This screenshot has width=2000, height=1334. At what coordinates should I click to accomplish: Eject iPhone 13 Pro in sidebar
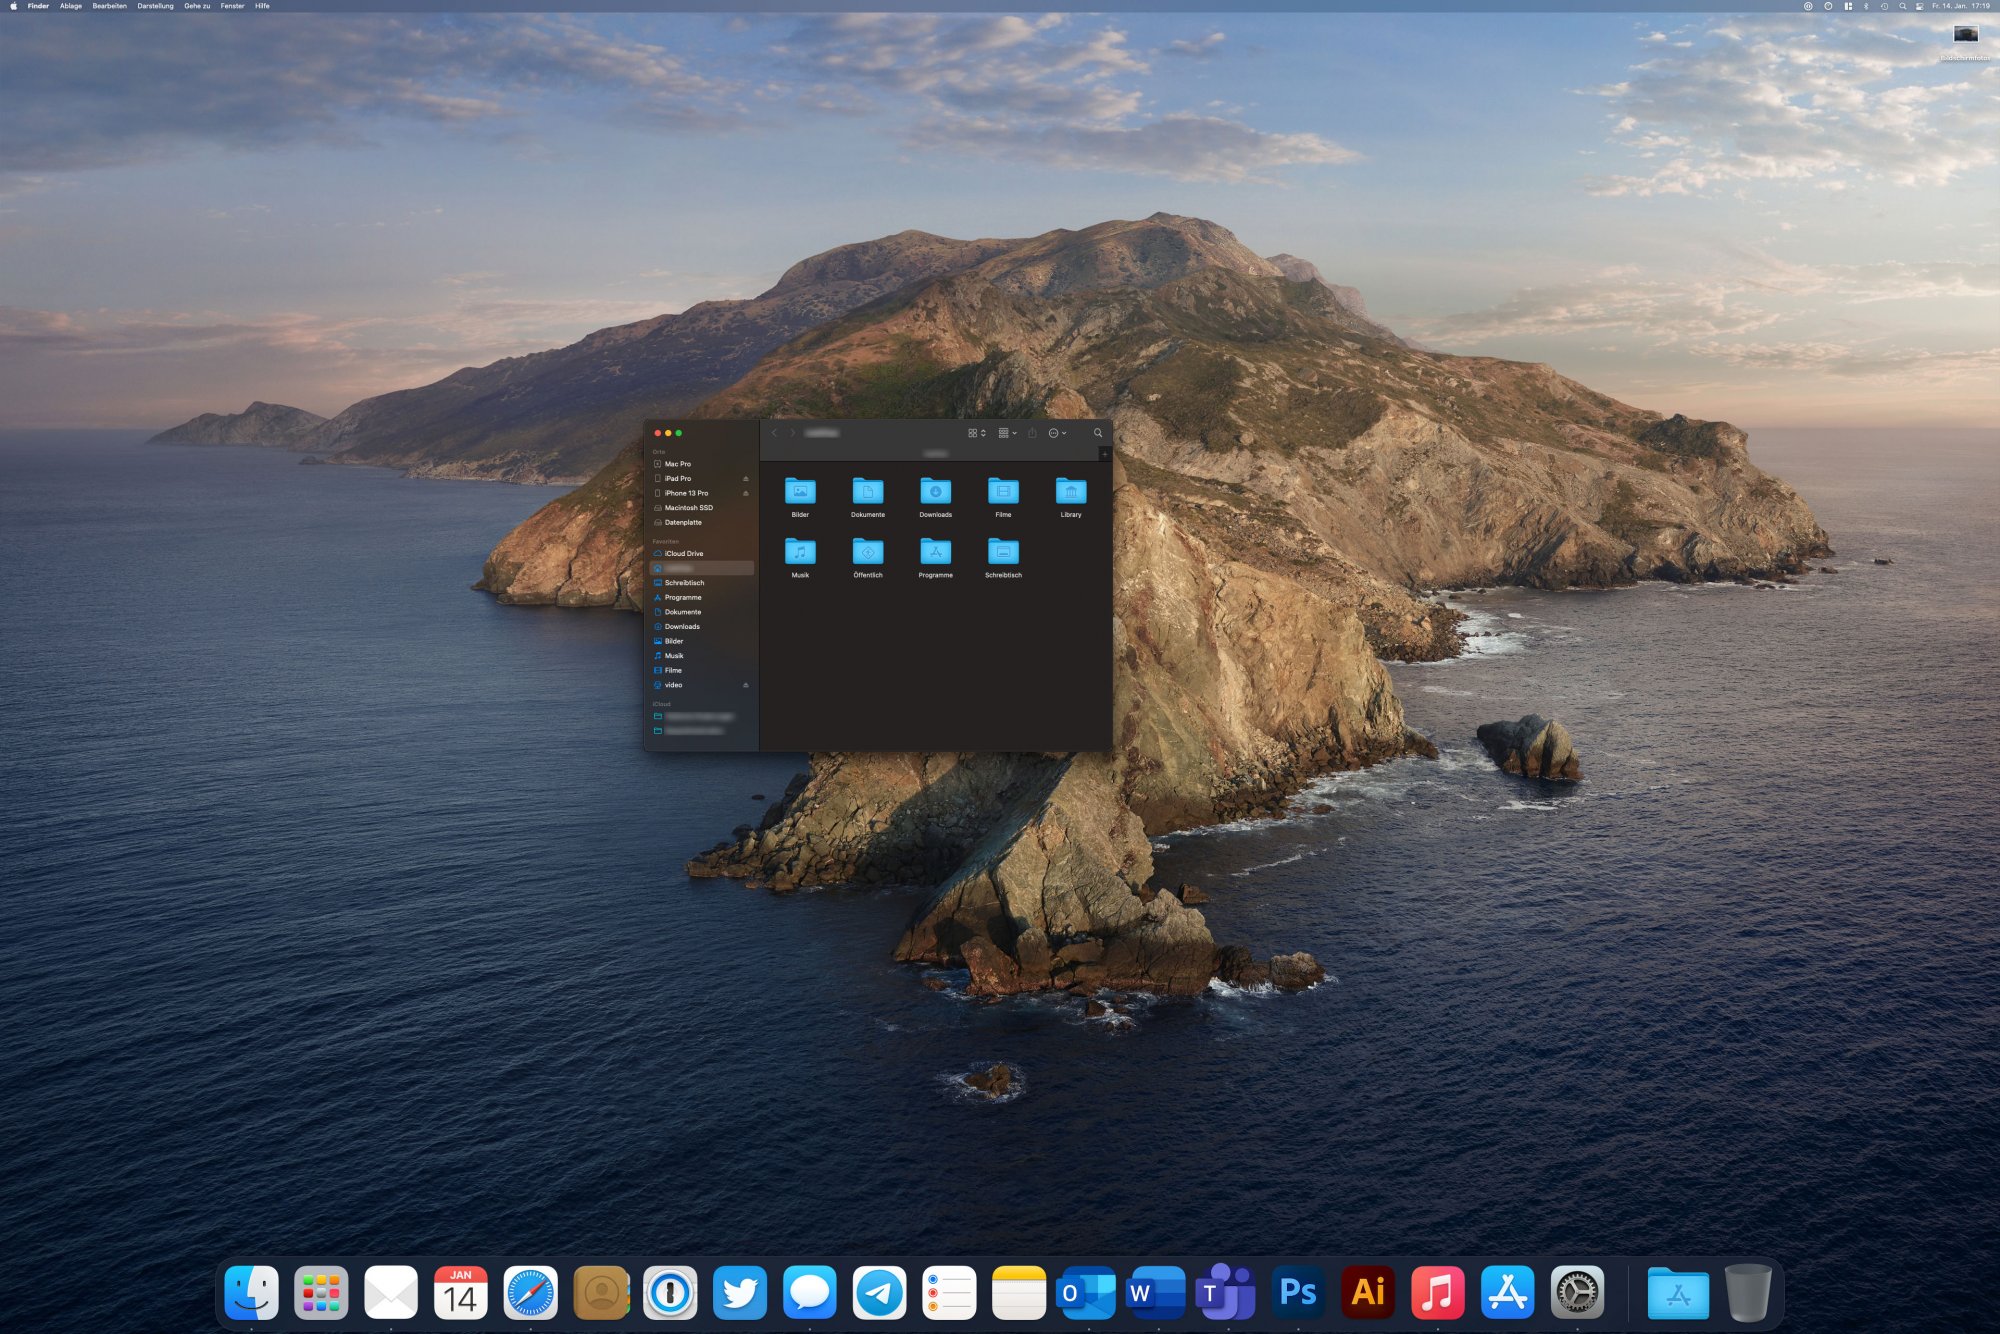745,493
